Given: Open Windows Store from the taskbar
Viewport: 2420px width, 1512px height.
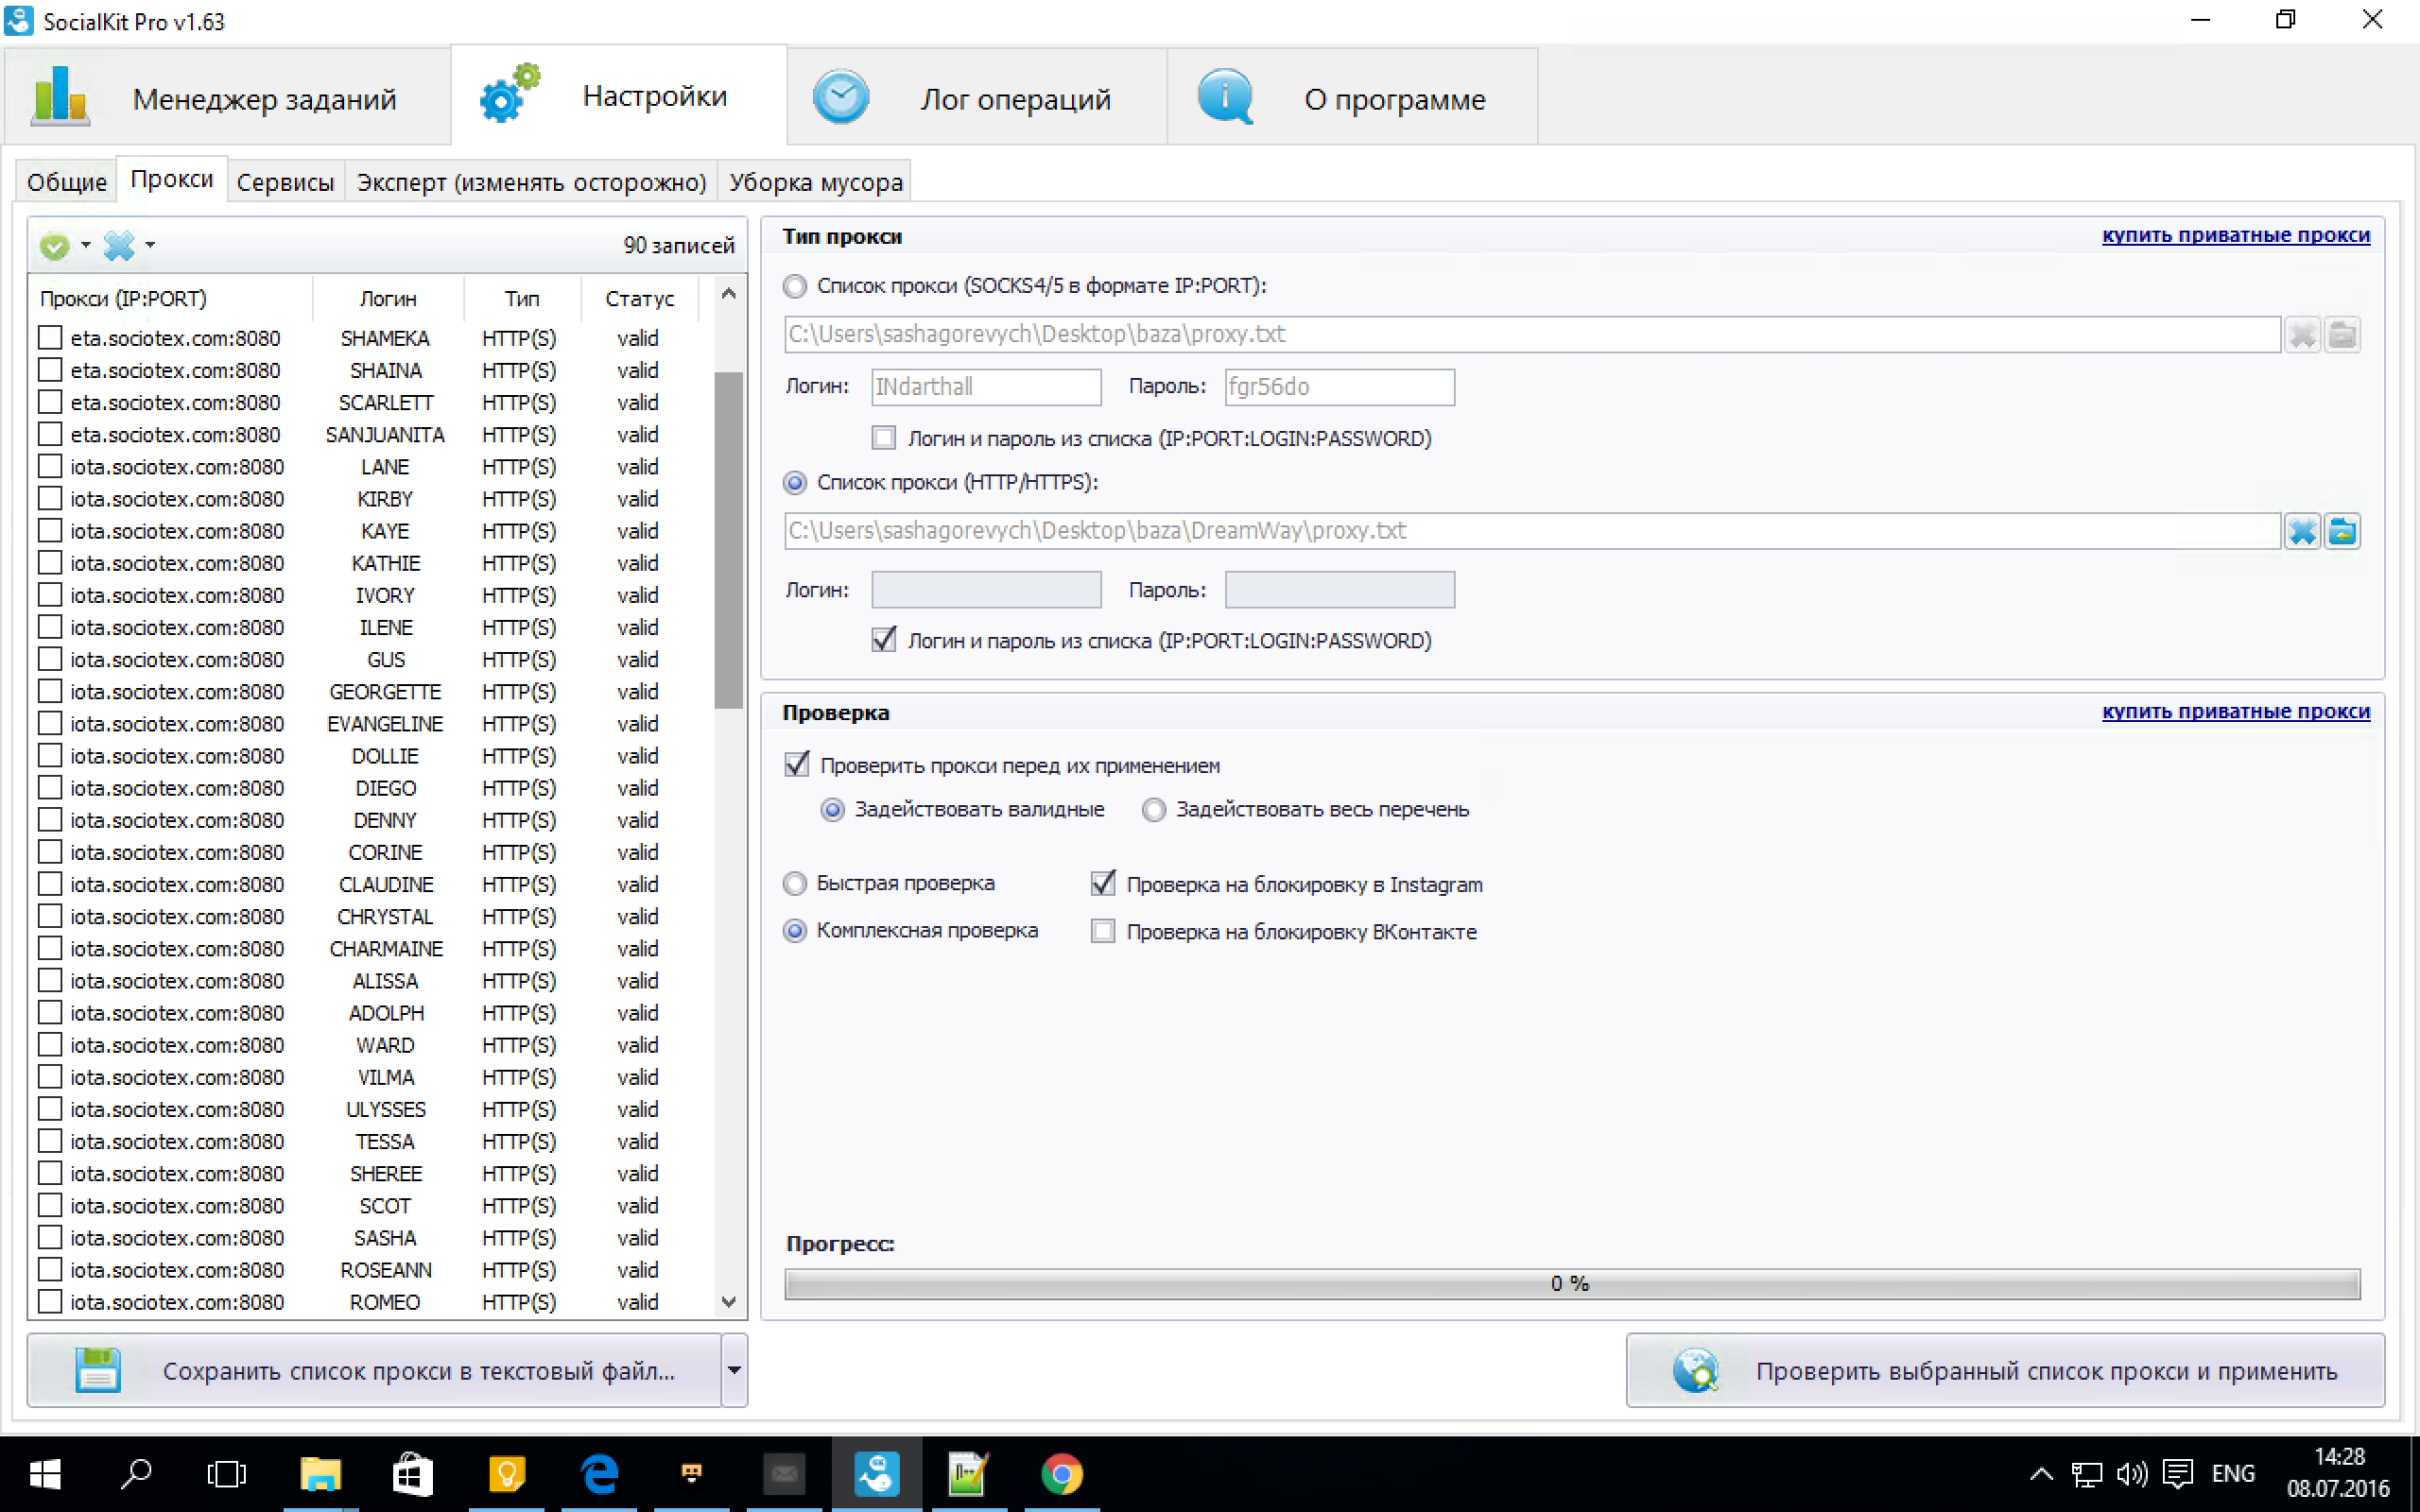Looking at the screenshot, I should (x=413, y=1474).
